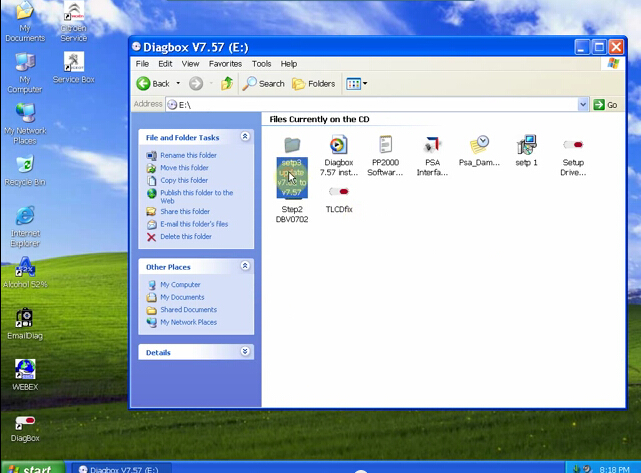Expand the Details panel
Screen dimensions: 641x473
click(245, 351)
